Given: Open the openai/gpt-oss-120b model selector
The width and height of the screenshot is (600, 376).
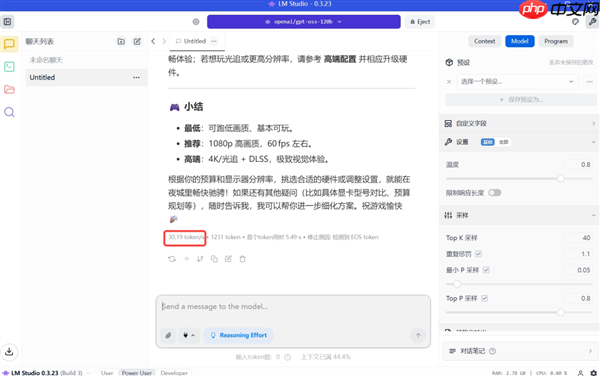Looking at the screenshot, I should [x=303, y=22].
